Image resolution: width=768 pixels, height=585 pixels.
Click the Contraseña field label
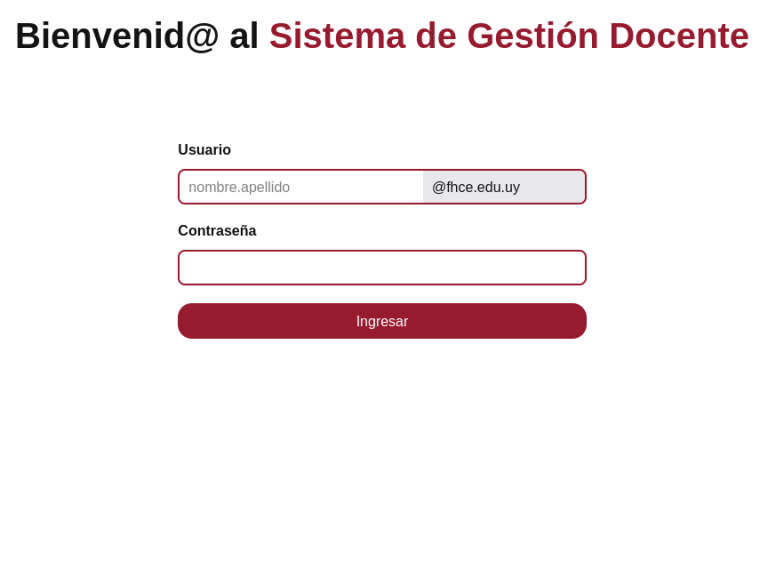(x=217, y=231)
